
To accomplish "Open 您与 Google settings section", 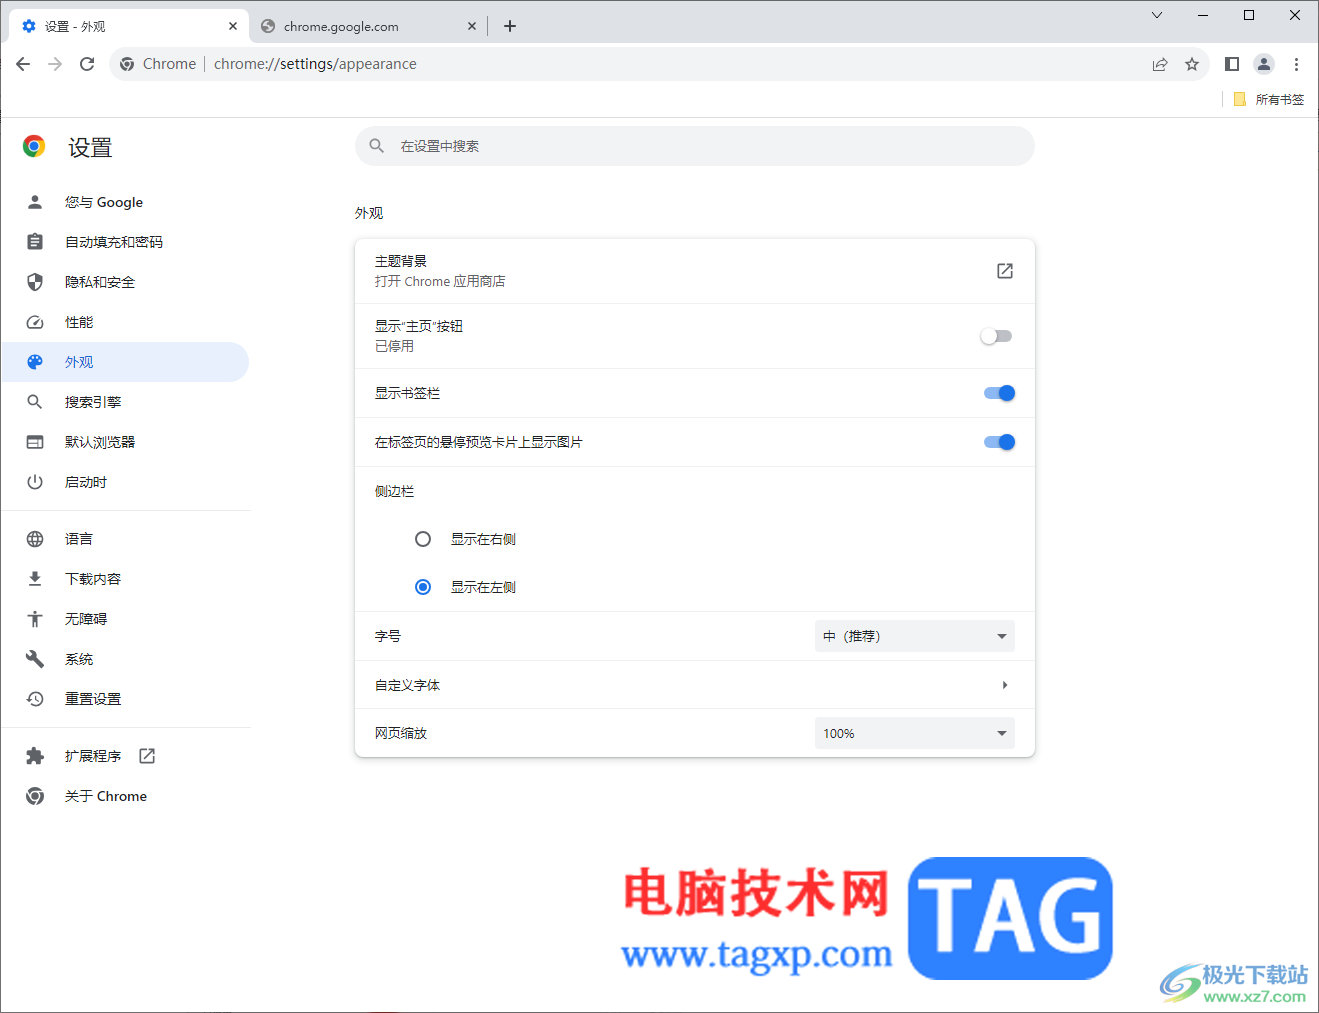I will pos(125,202).
